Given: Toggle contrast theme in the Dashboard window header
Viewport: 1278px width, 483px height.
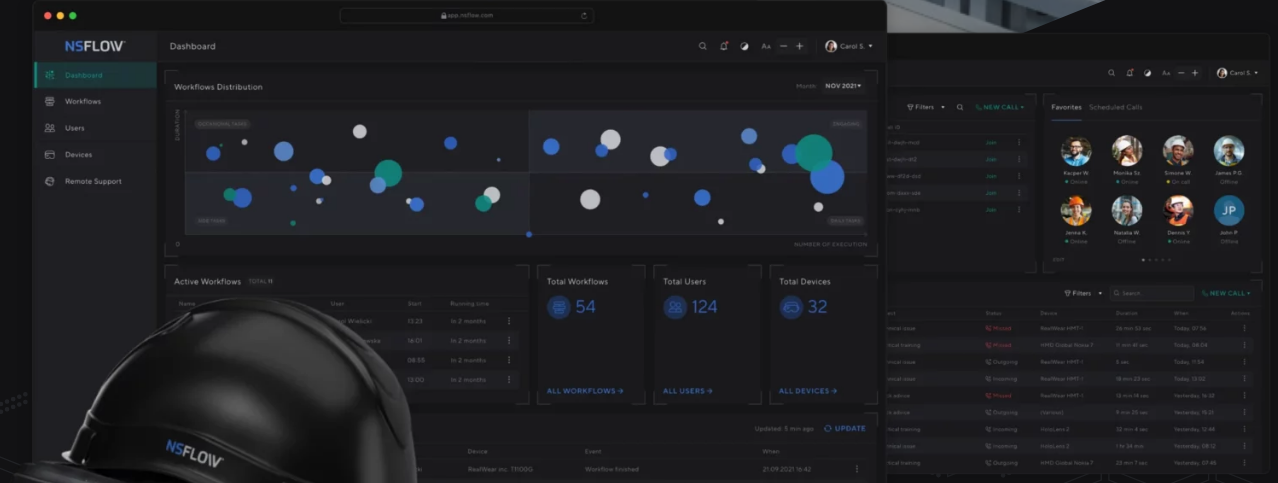Looking at the screenshot, I should [744, 46].
